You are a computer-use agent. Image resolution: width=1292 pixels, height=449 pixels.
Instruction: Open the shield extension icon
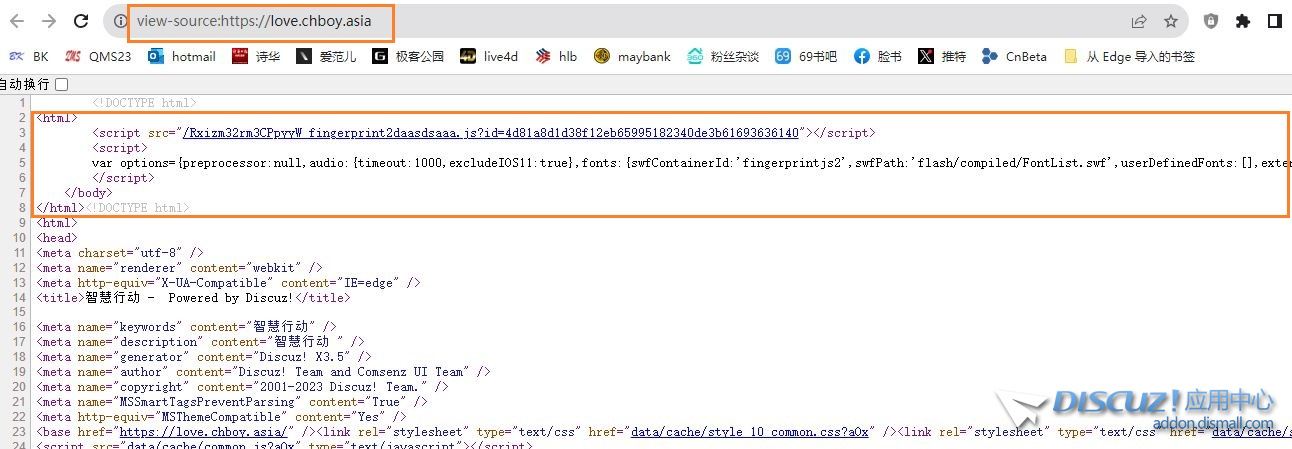pos(1211,21)
